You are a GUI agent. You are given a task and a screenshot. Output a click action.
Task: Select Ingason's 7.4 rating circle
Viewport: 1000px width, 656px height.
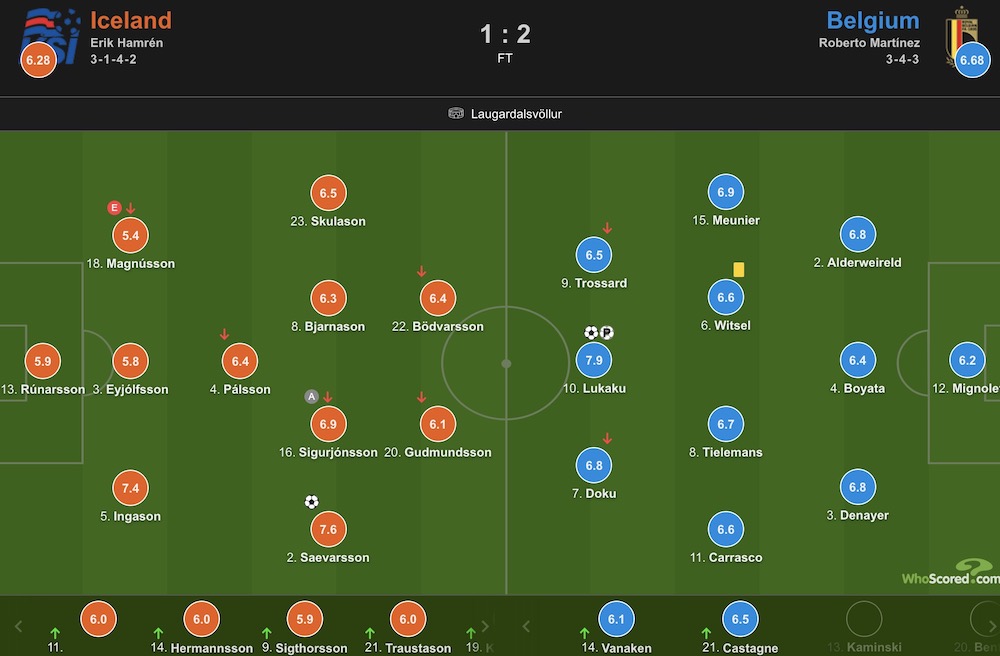click(x=130, y=488)
